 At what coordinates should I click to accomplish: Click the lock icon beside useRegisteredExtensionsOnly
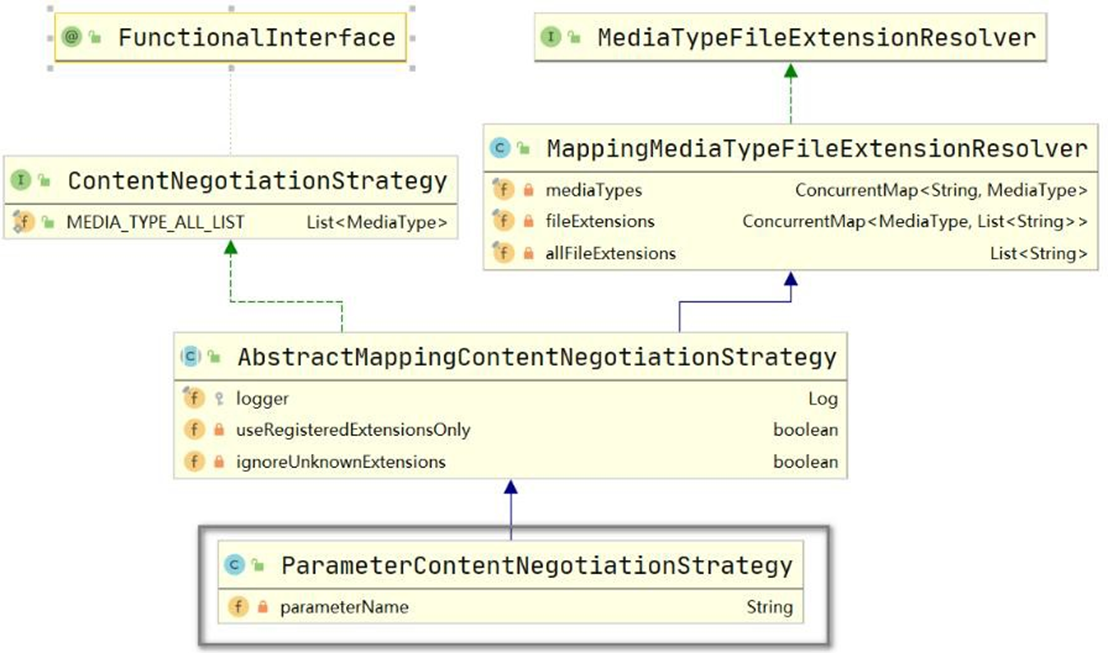[219, 430]
